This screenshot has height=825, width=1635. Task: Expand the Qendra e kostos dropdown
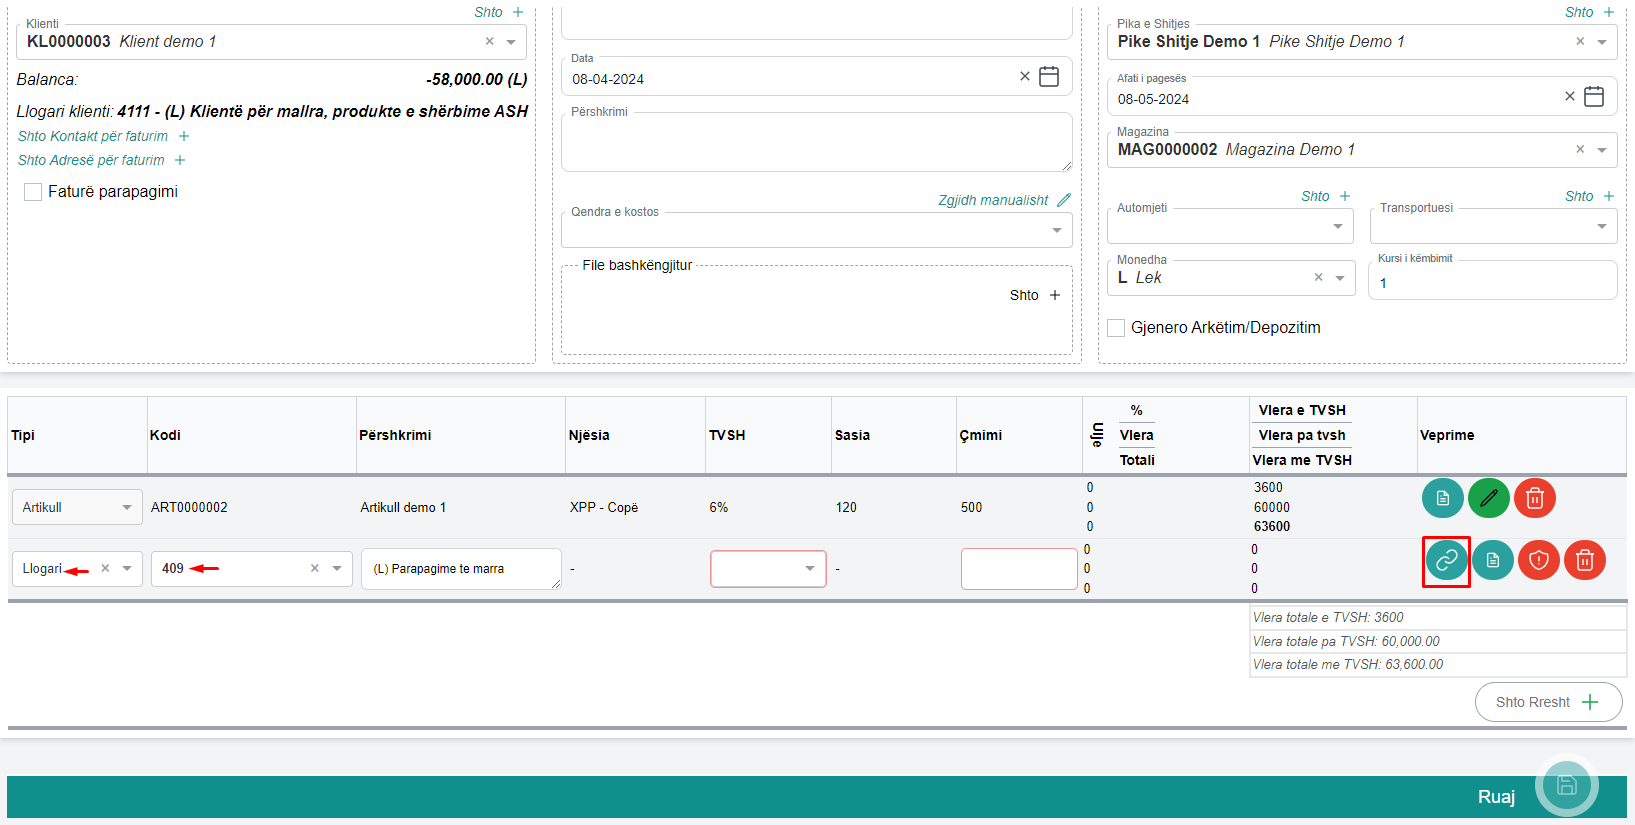pyautogui.click(x=1057, y=231)
